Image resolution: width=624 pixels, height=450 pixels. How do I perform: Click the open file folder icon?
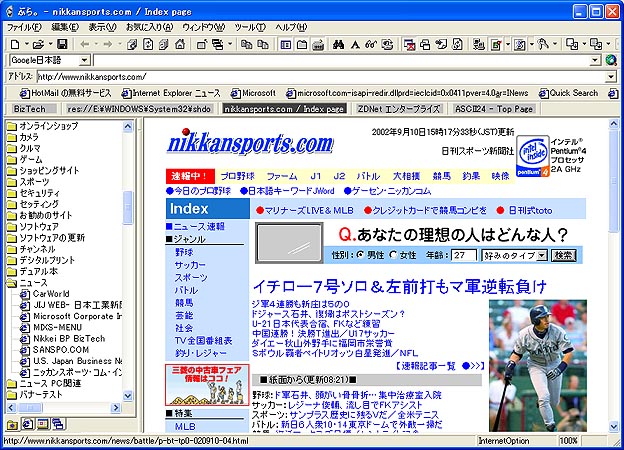click(x=38, y=45)
